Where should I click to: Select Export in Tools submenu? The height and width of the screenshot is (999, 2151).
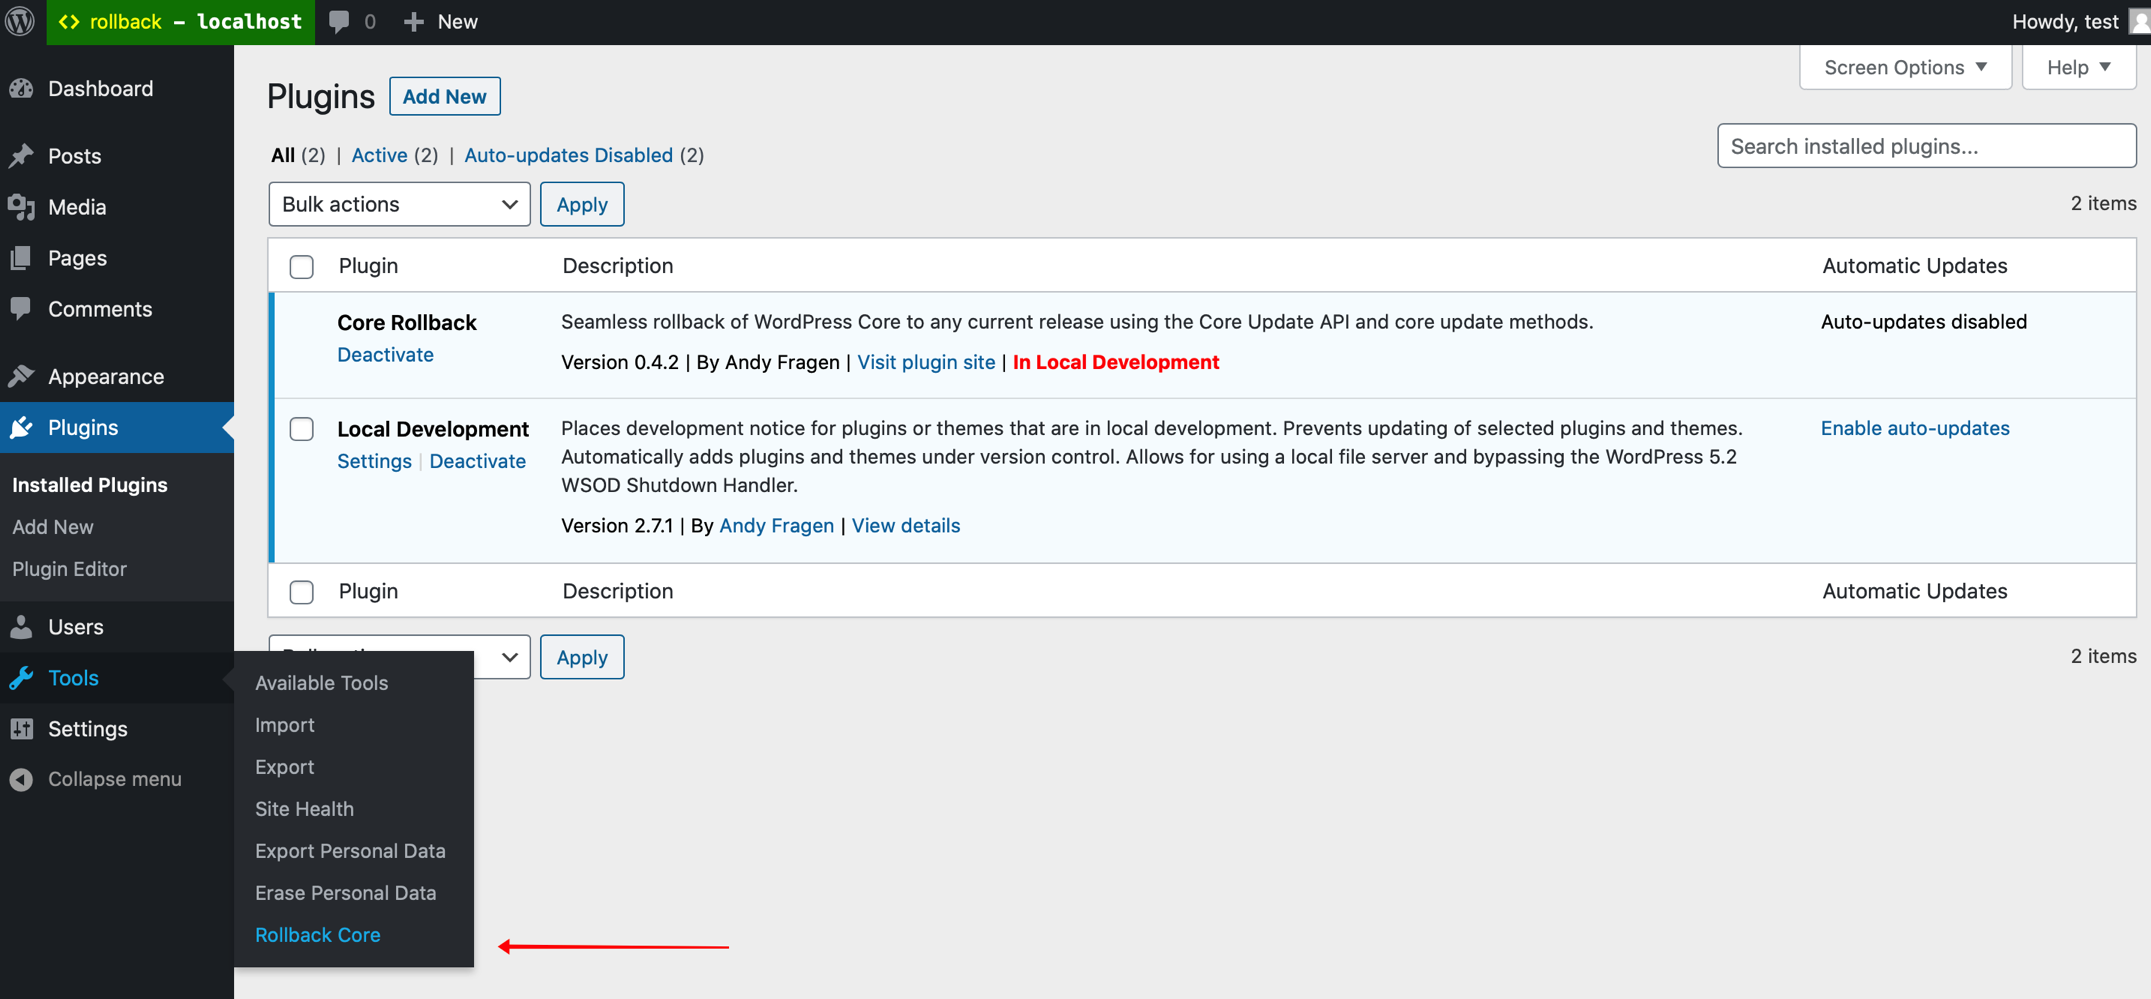(284, 767)
